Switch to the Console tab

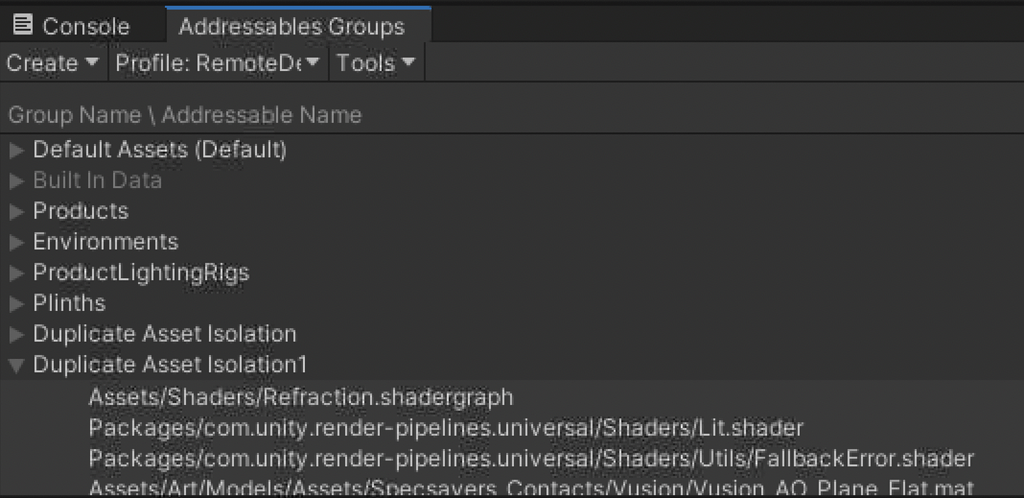point(85,26)
